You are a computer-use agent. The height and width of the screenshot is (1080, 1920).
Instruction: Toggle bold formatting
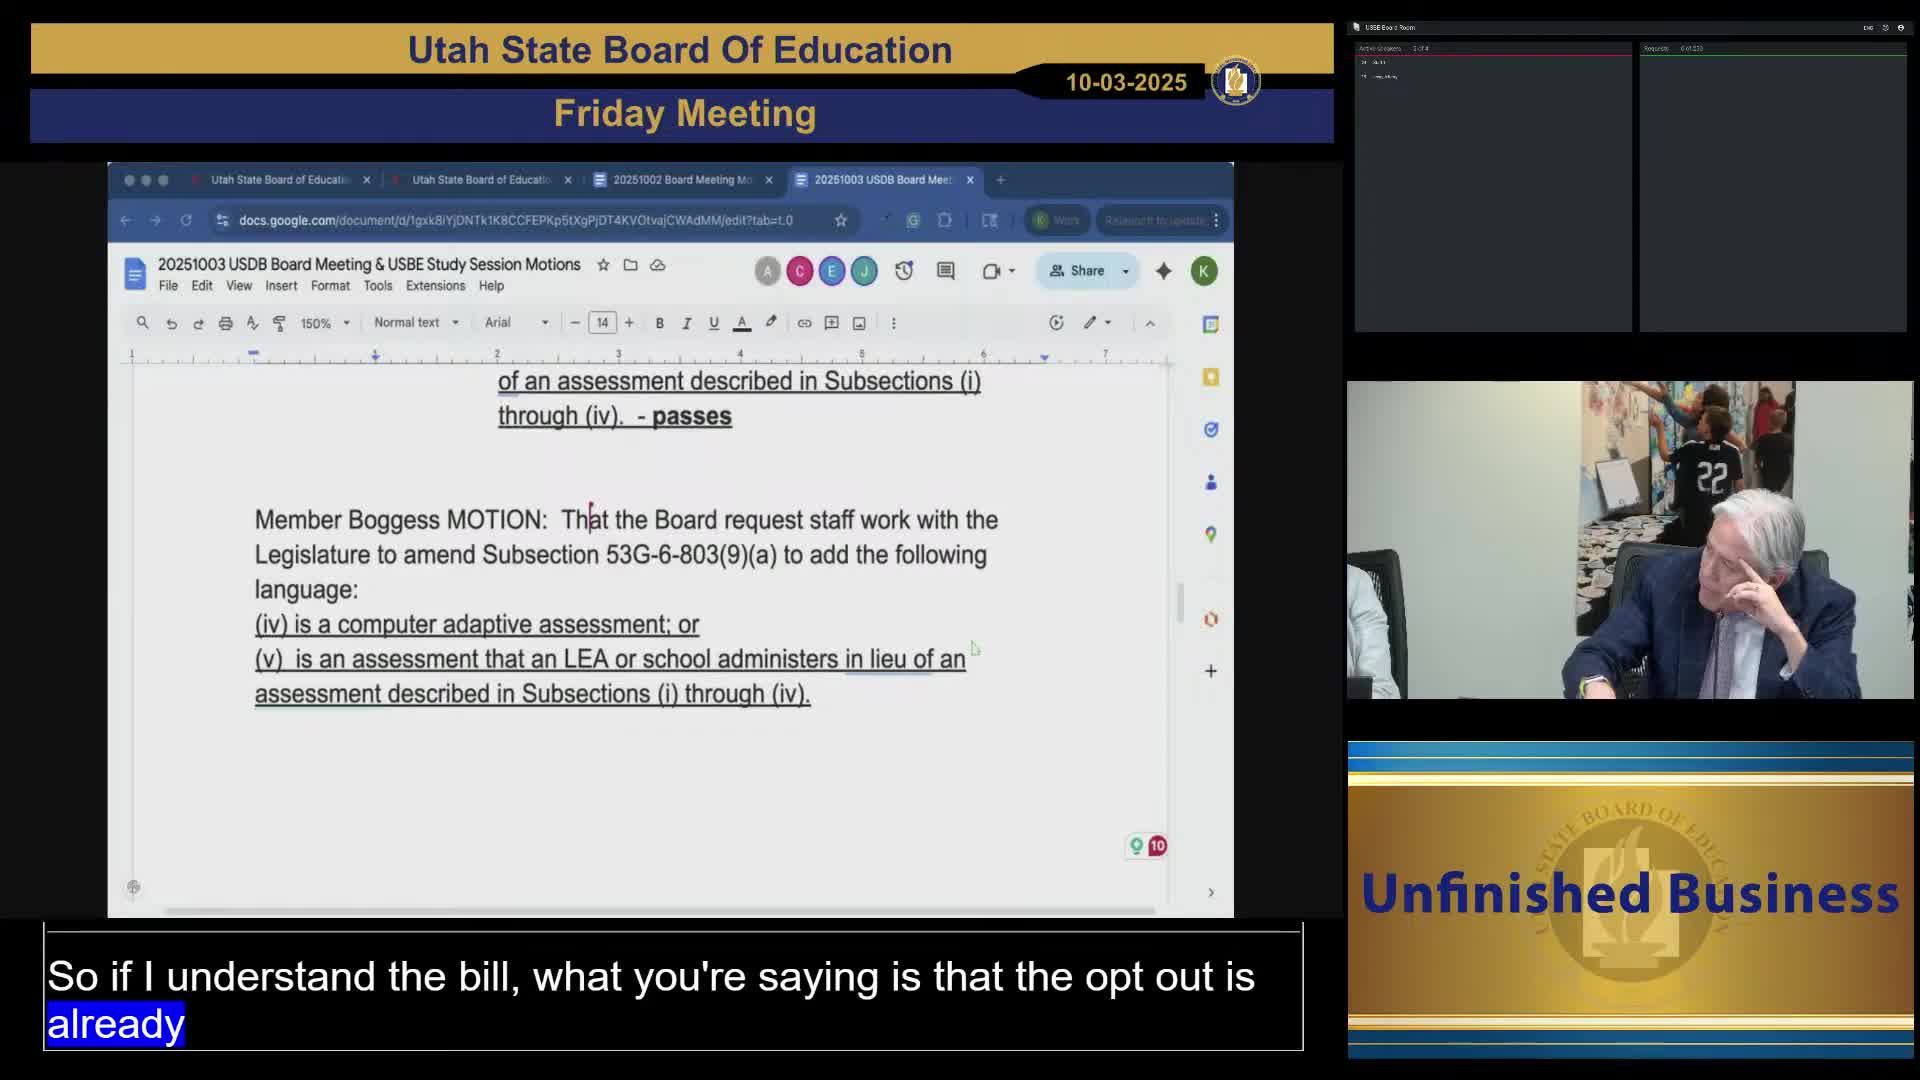pyautogui.click(x=659, y=323)
